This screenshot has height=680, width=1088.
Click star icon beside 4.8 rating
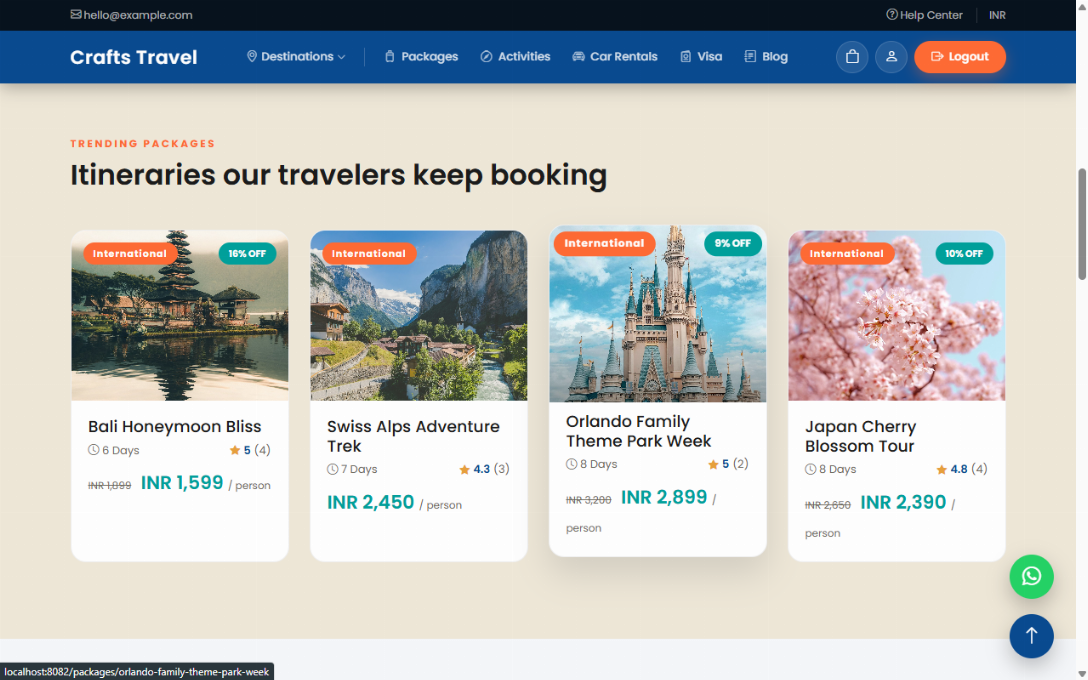[942, 470]
